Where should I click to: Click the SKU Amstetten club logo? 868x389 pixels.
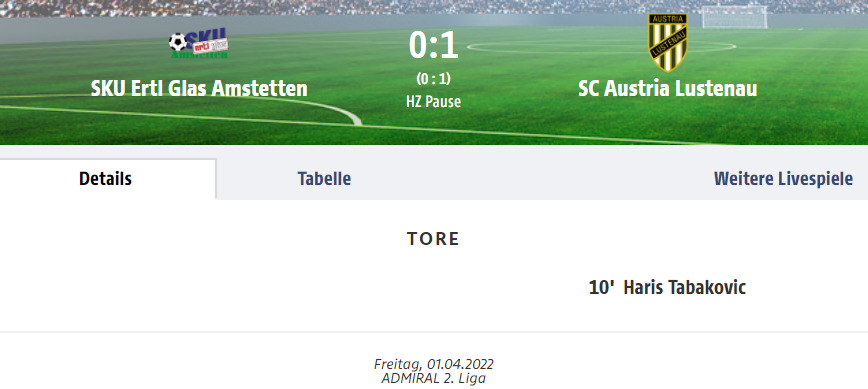[199, 43]
